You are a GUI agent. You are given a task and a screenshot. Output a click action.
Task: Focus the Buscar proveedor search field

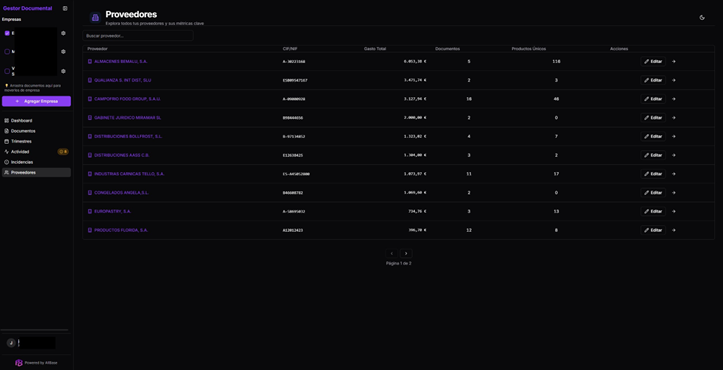click(x=138, y=36)
